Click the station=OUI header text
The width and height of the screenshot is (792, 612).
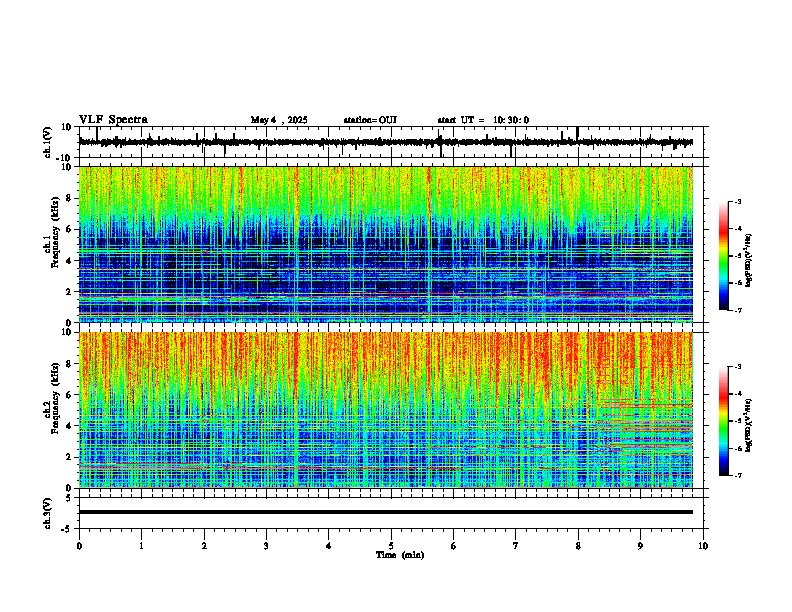tap(370, 120)
